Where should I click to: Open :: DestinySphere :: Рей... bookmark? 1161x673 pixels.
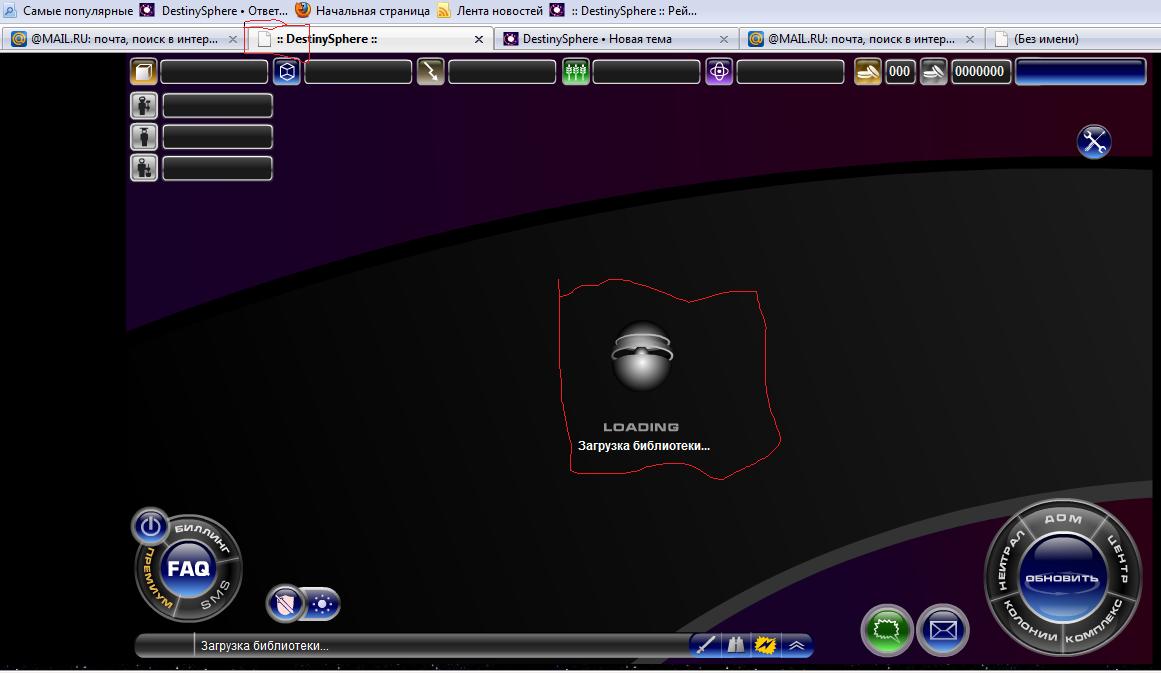pos(623,11)
